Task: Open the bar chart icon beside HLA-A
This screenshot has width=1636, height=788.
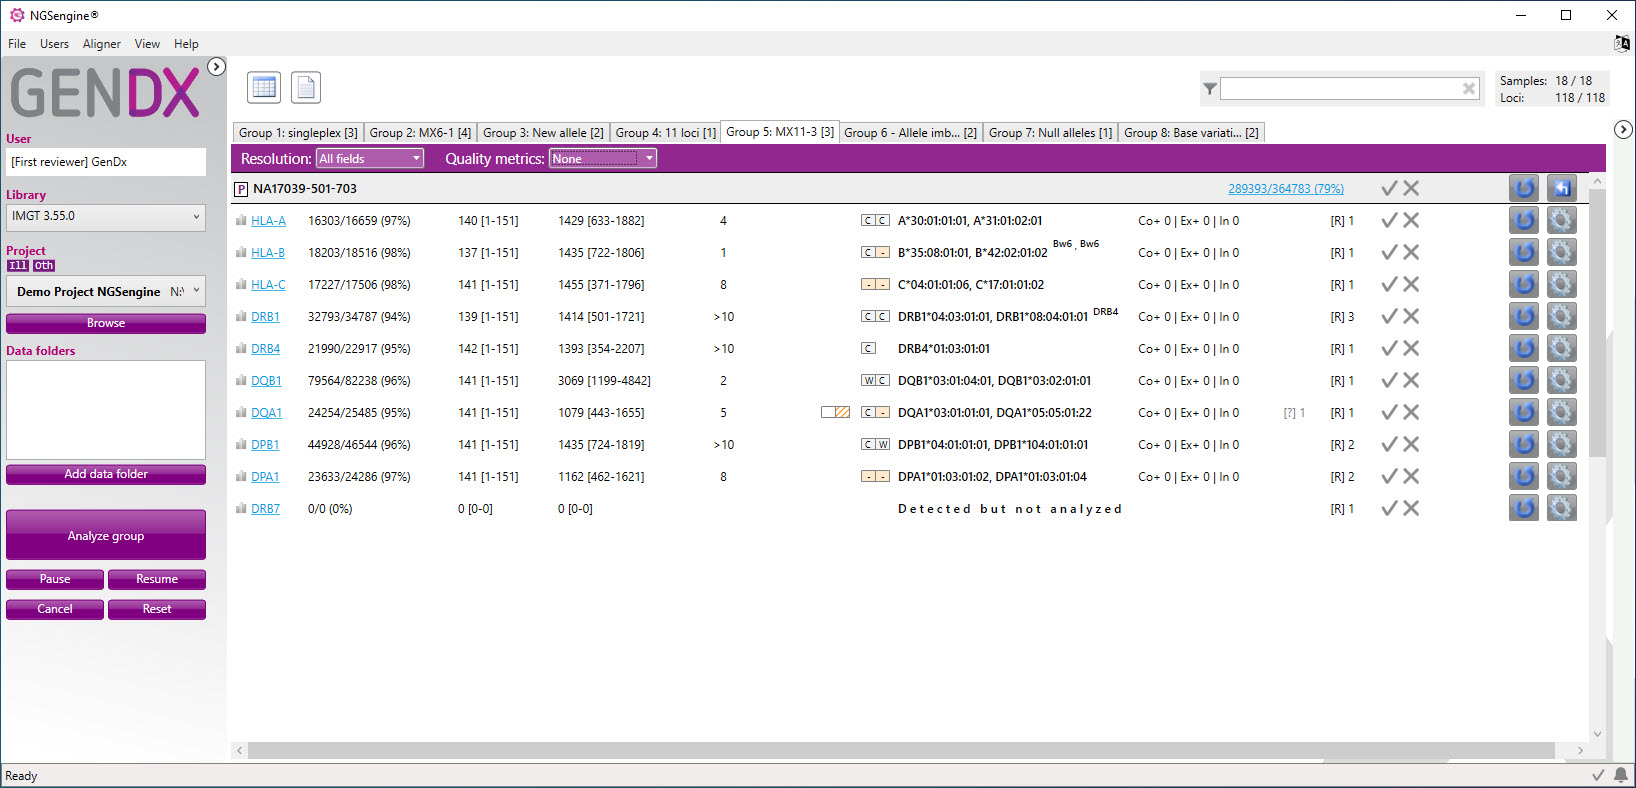Action: point(241,221)
